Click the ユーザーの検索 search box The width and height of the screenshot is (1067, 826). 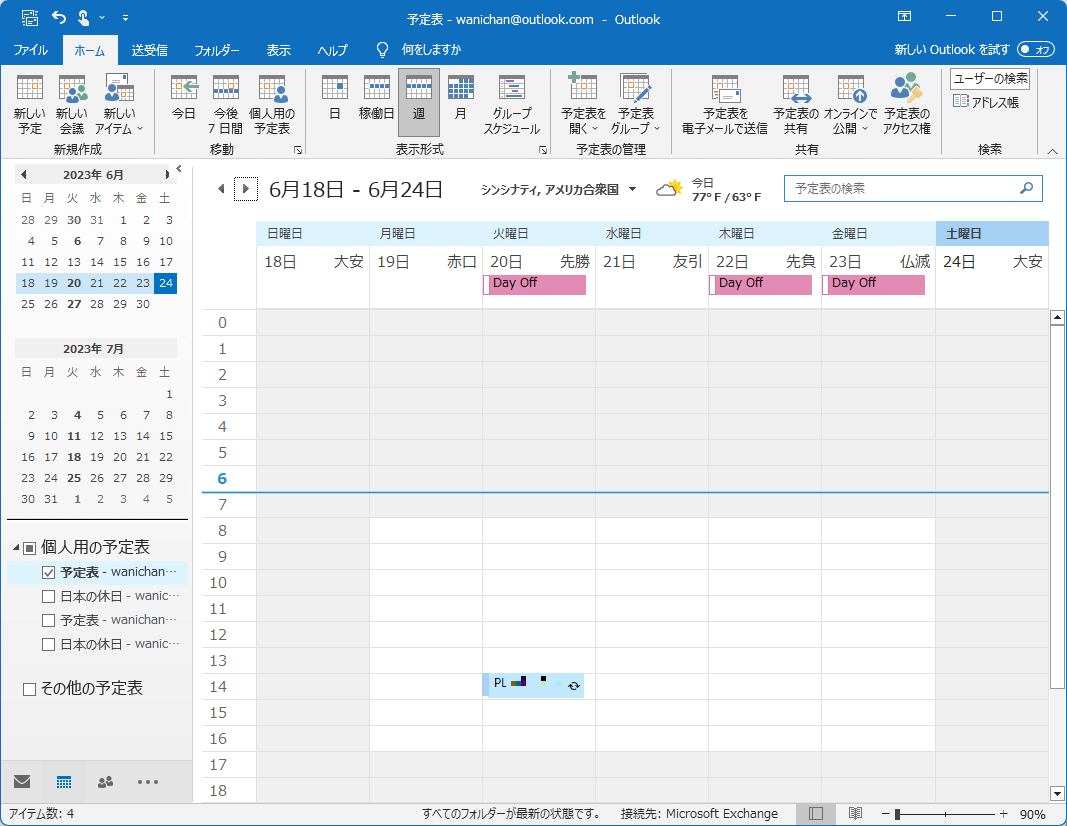[x=989, y=79]
